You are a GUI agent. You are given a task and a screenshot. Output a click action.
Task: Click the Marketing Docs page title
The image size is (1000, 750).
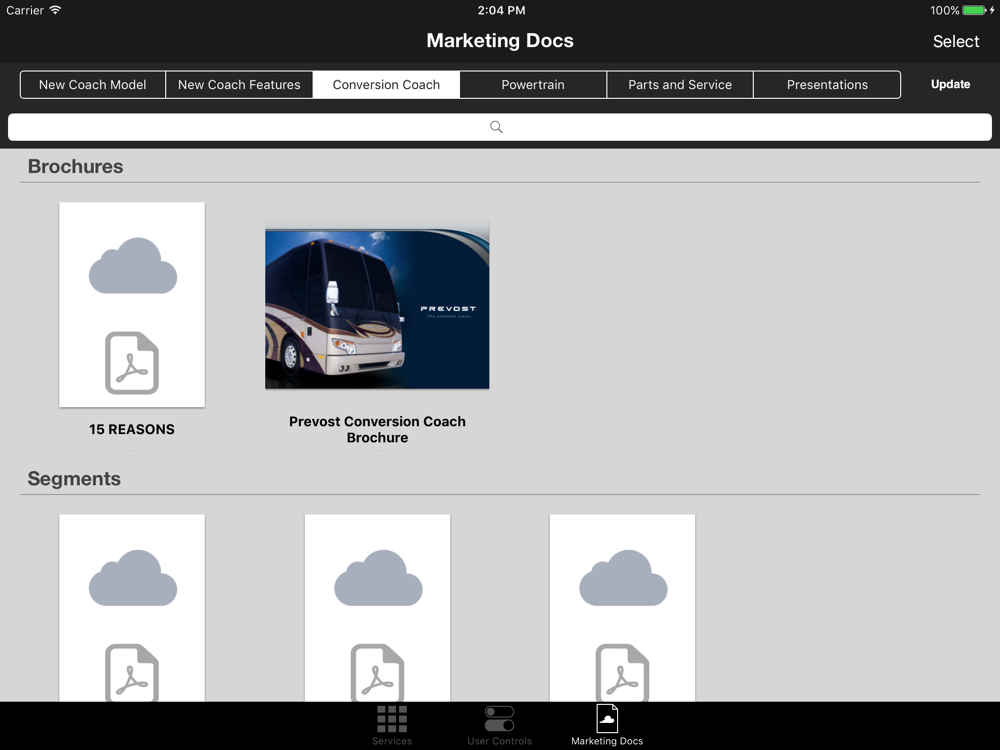pyautogui.click(x=500, y=41)
